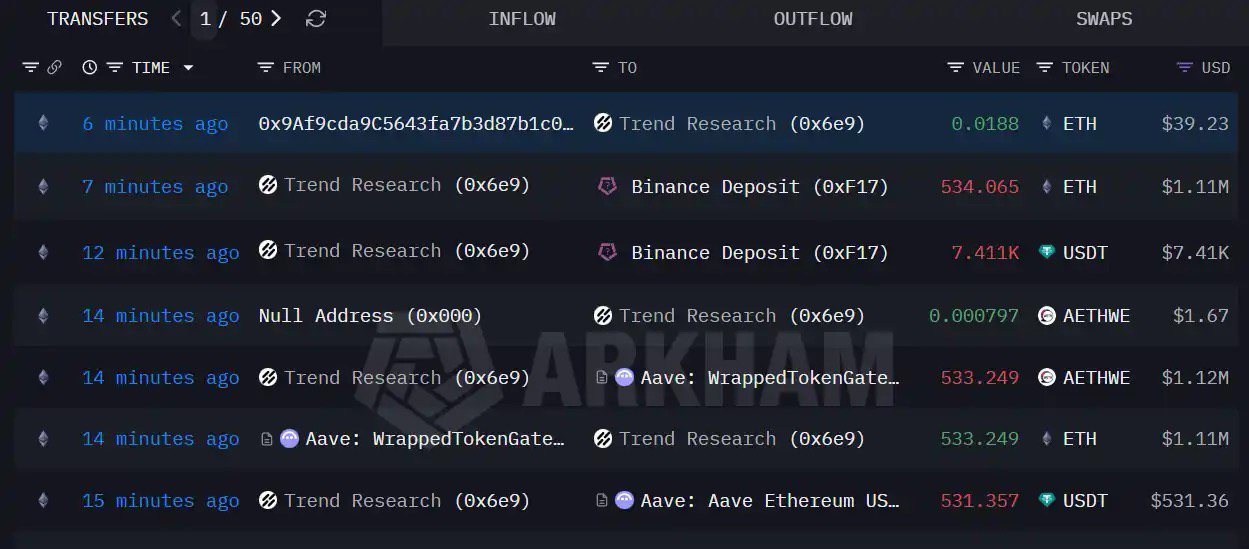Click the clock icon beside TIME
This screenshot has width=1249, height=549.
[90, 68]
